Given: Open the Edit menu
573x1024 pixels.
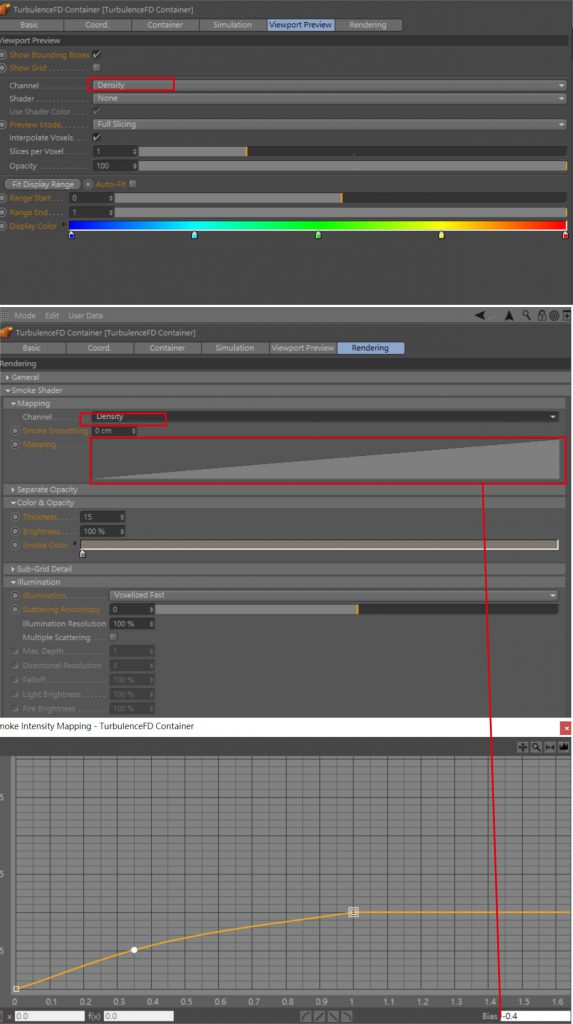Looking at the screenshot, I should pyautogui.click(x=52, y=315).
